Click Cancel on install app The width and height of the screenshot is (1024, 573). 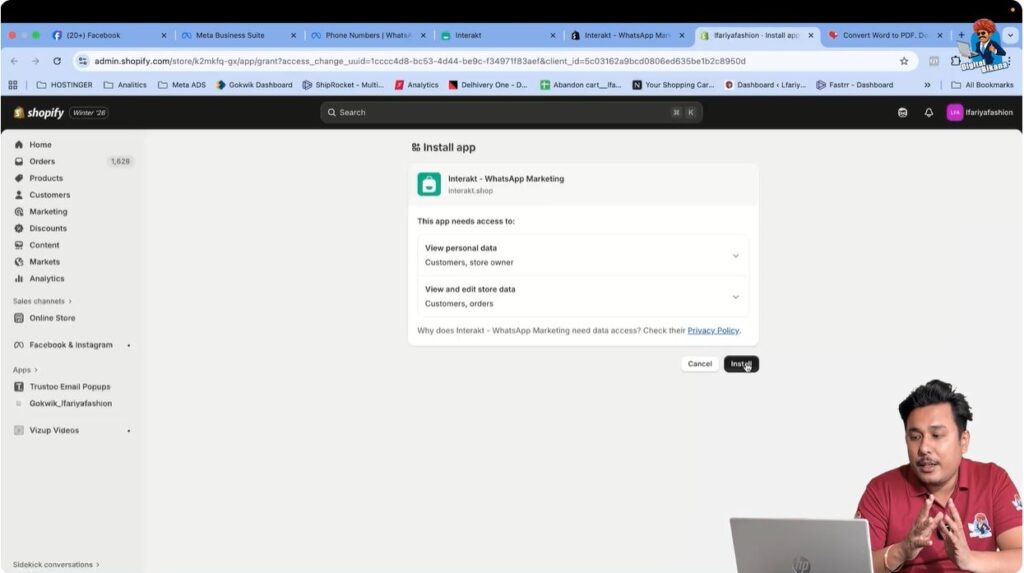699,364
